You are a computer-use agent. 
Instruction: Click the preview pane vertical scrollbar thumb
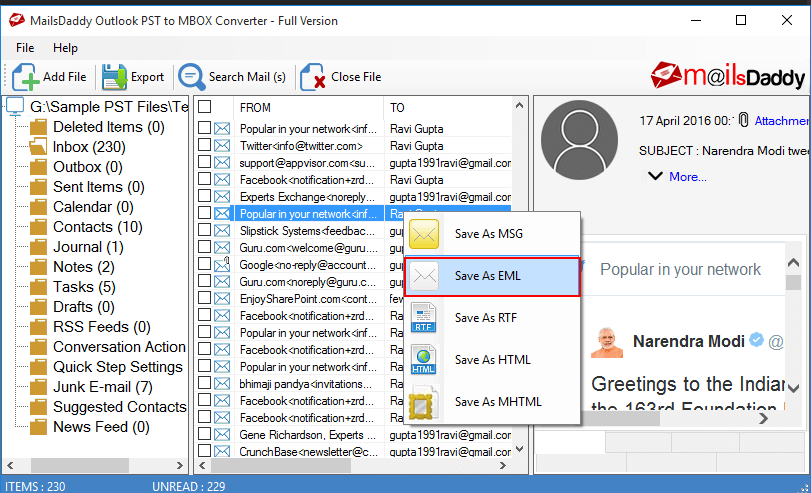coord(793,282)
